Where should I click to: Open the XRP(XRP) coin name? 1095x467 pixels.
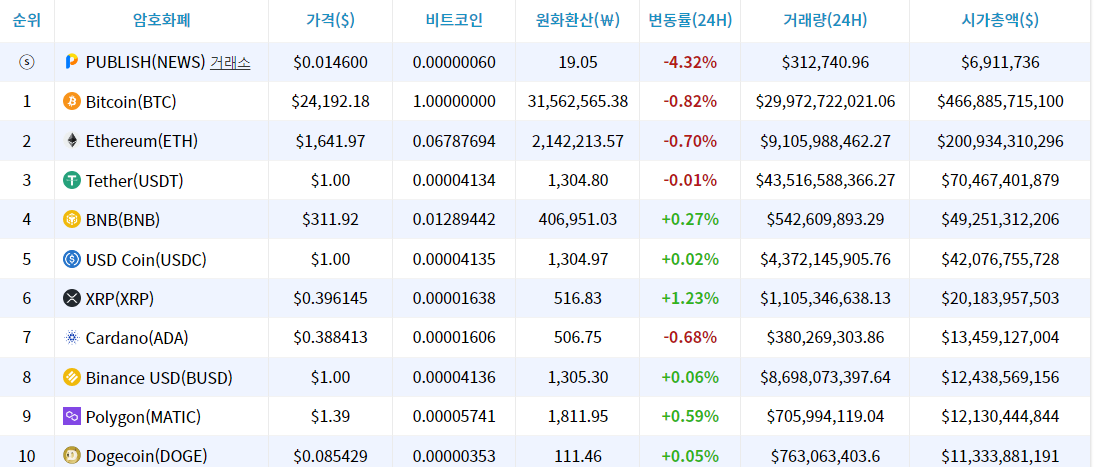[120, 299]
